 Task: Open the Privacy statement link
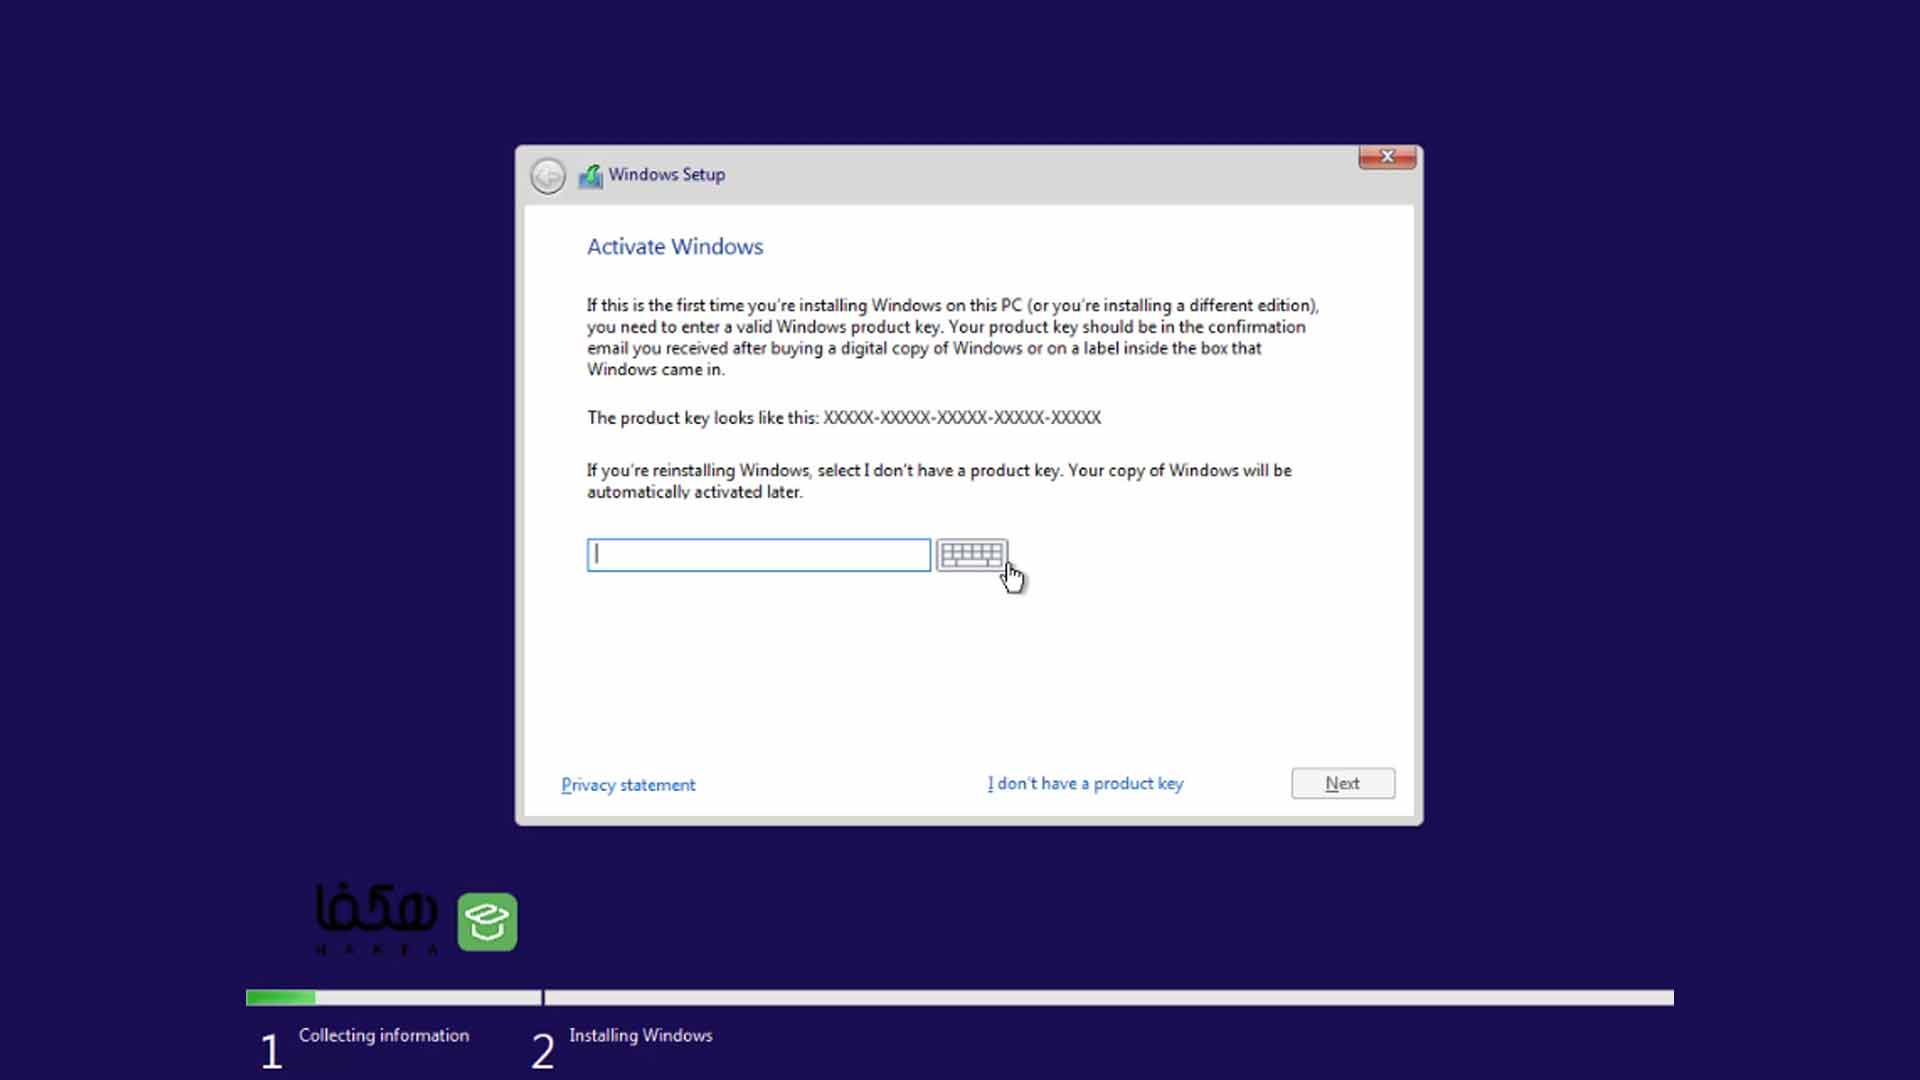(628, 785)
